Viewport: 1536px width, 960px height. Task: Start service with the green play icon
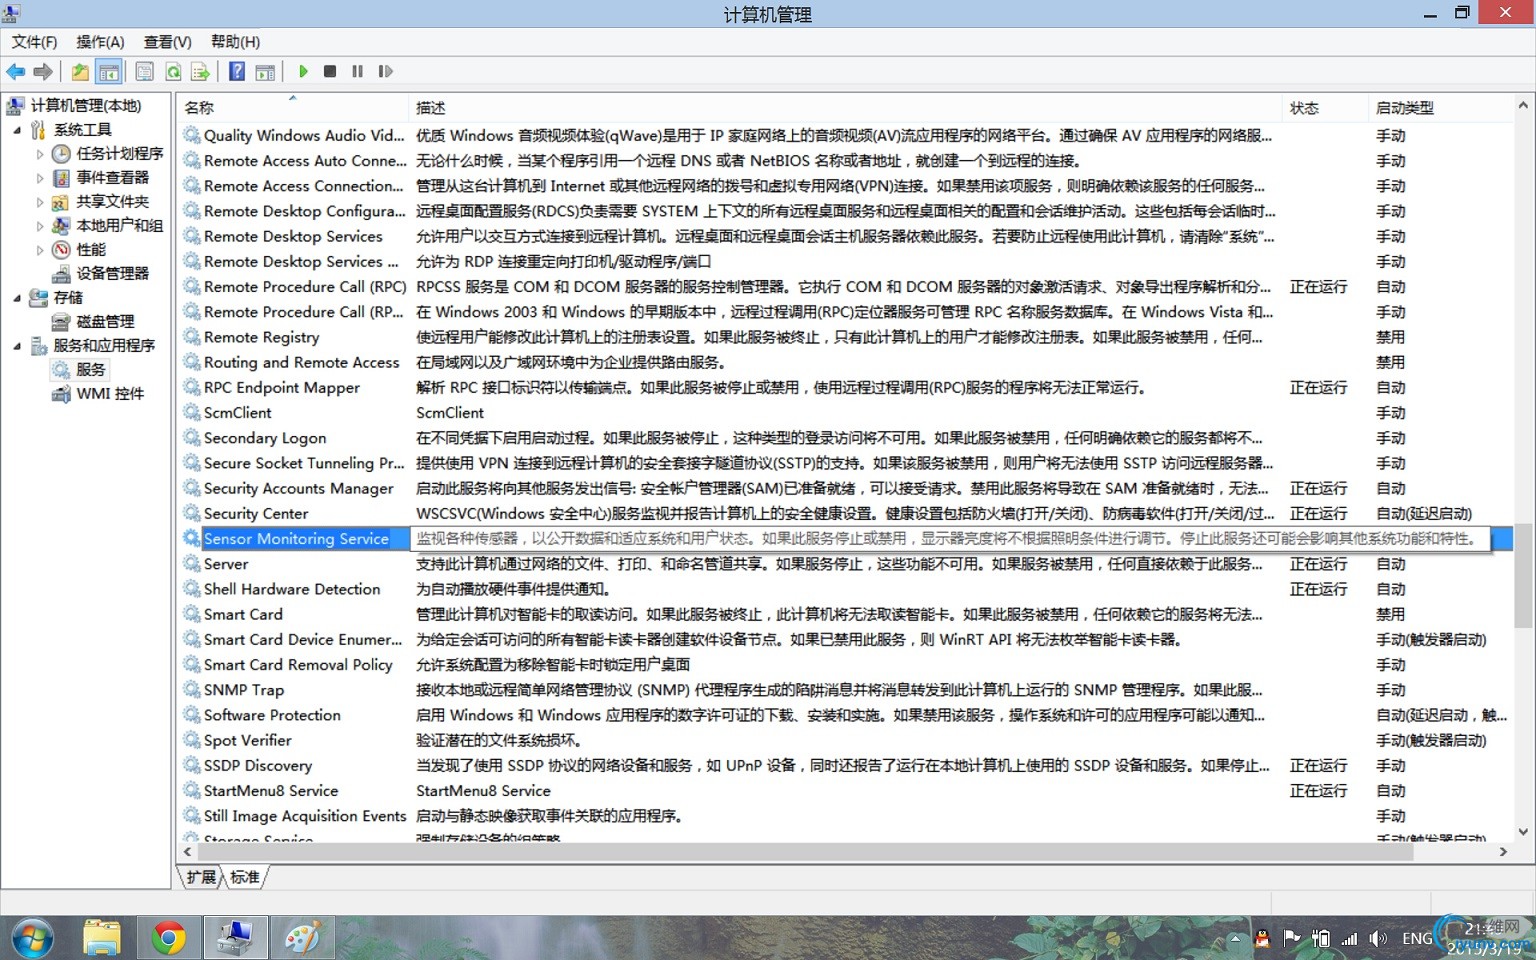tap(303, 72)
